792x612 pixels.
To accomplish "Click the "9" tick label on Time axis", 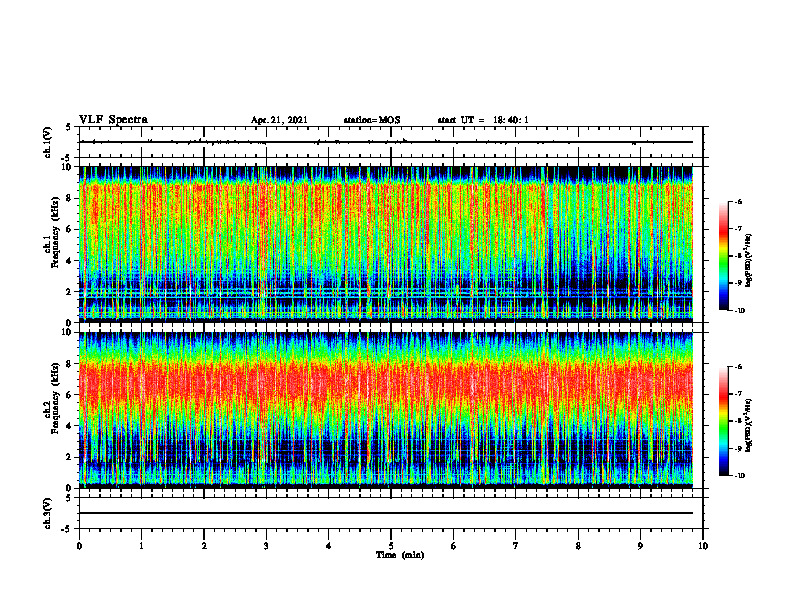I will [640, 546].
